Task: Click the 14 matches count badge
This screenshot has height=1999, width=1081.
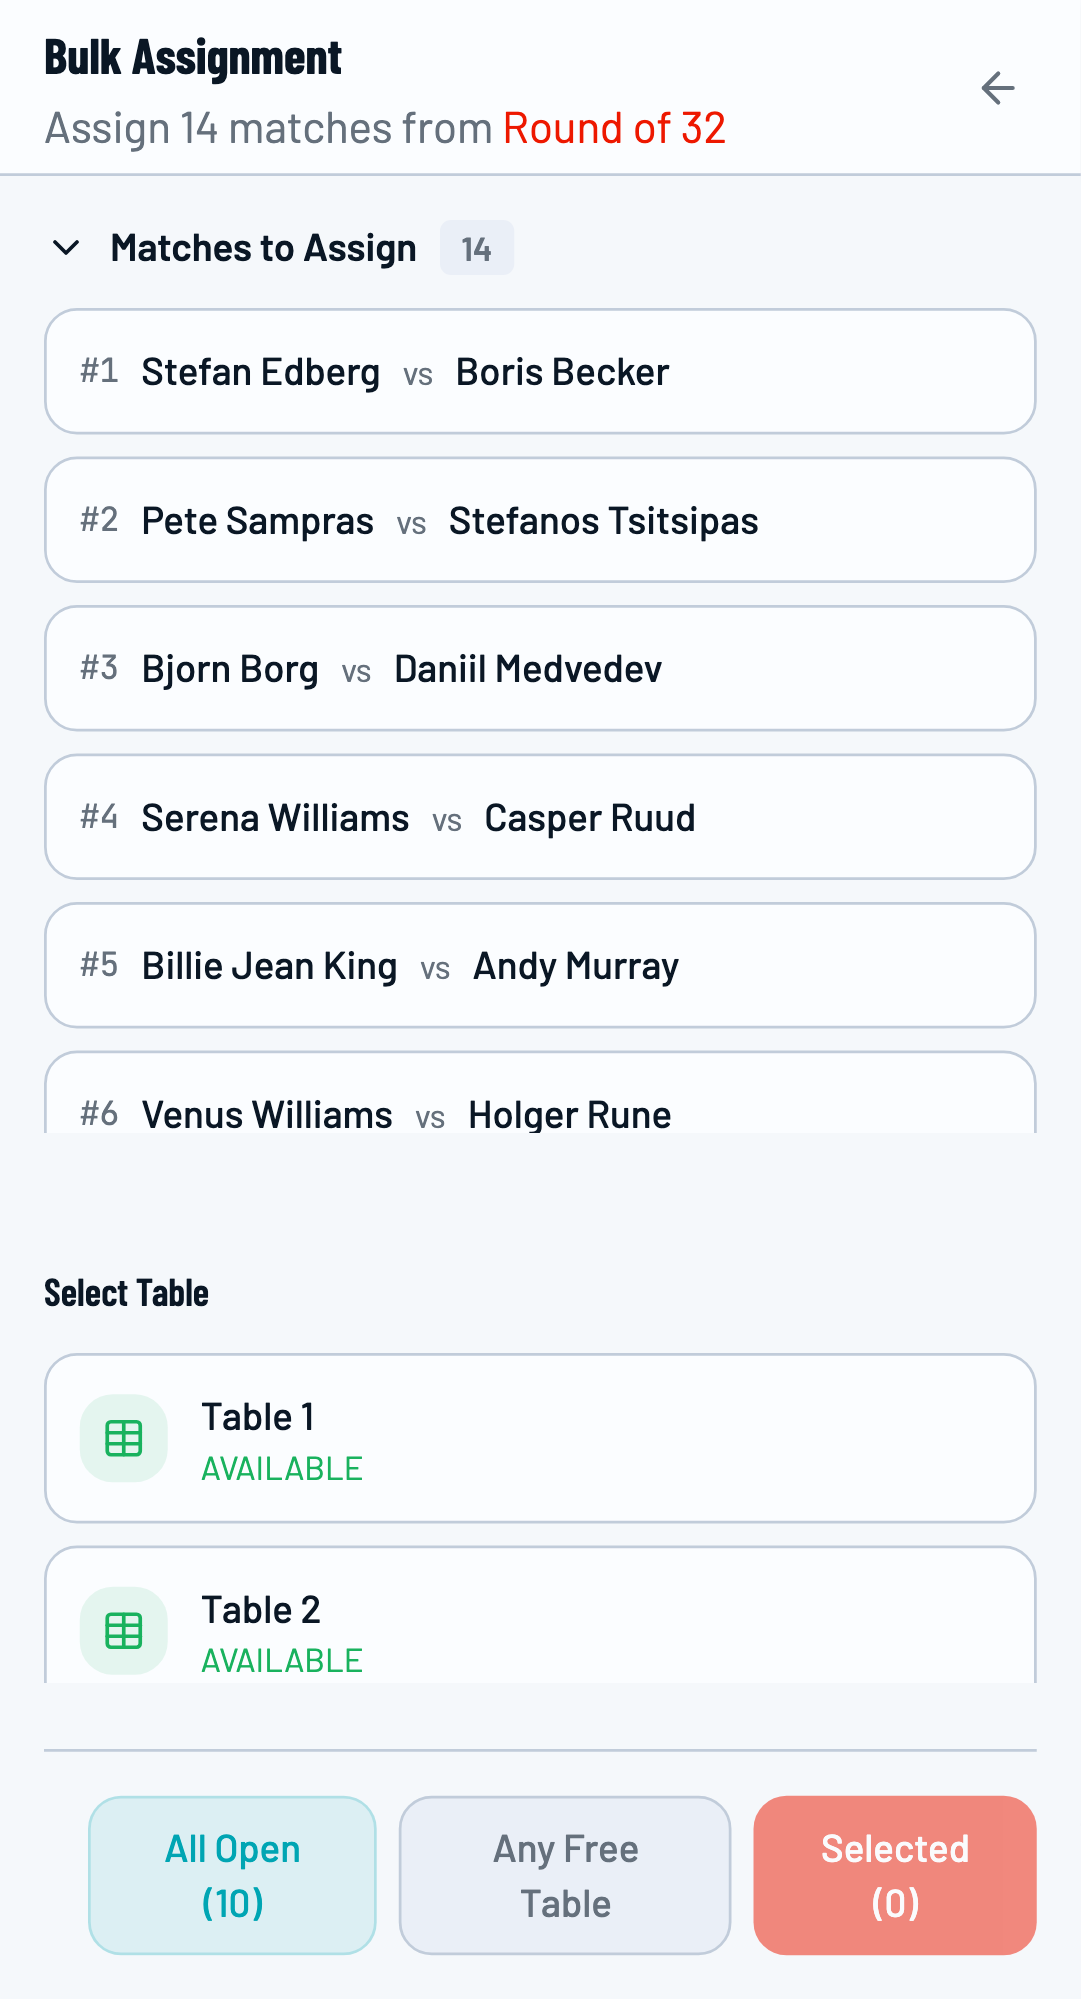Action: pos(476,248)
